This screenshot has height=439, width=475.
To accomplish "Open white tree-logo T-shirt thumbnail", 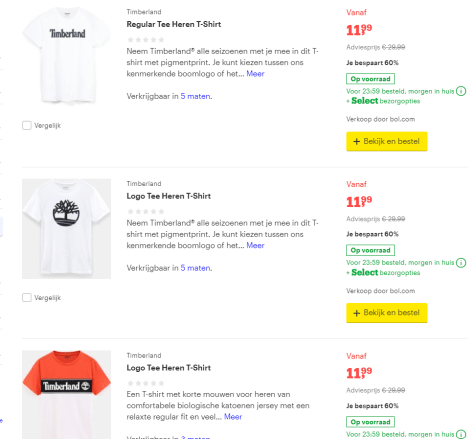I will click(66, 229).
